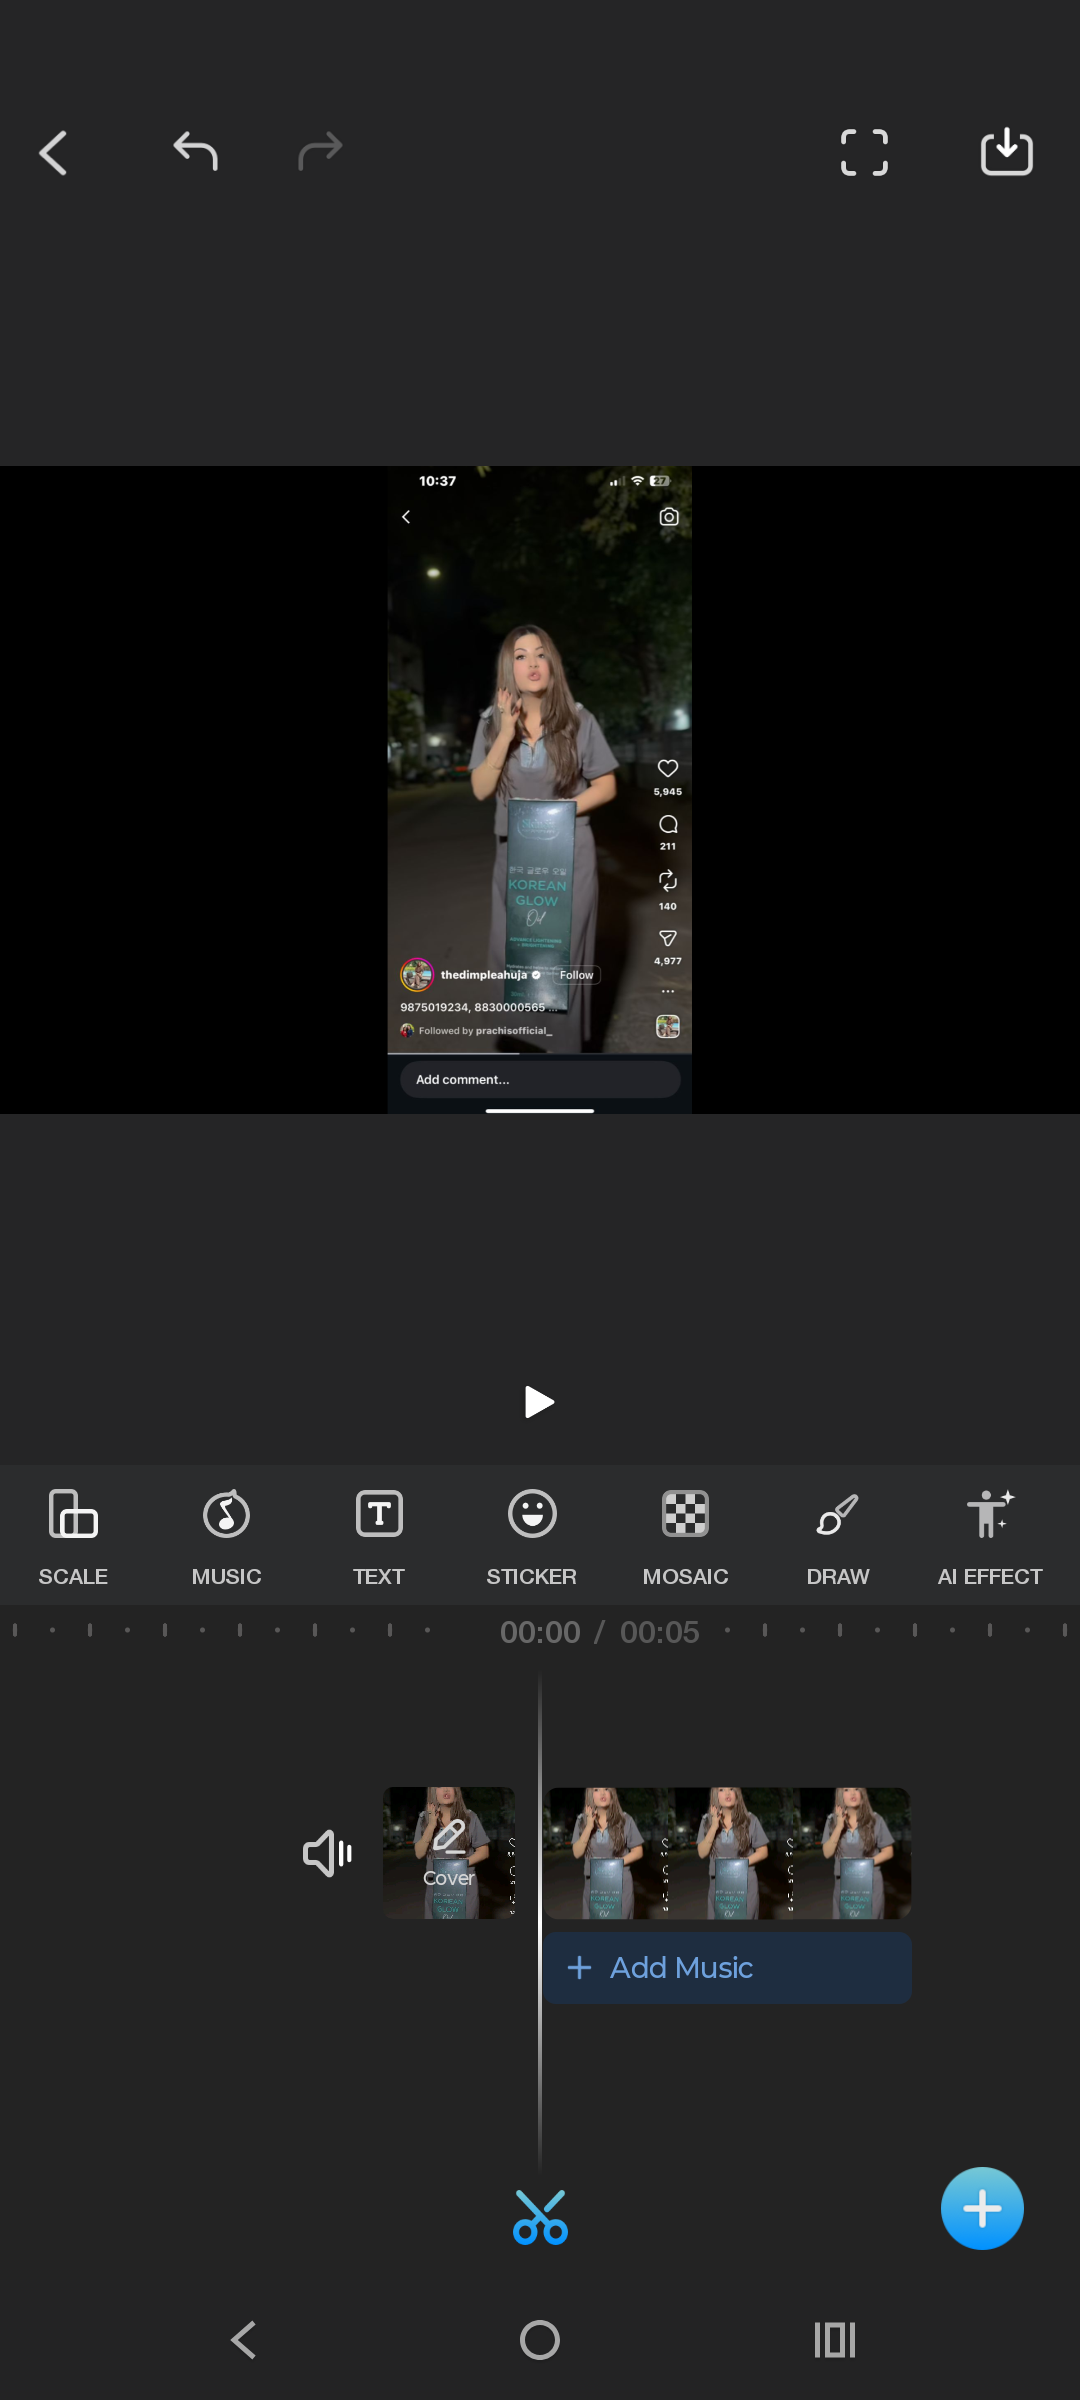Export video with the download icon

click(x=1007, y=152)
